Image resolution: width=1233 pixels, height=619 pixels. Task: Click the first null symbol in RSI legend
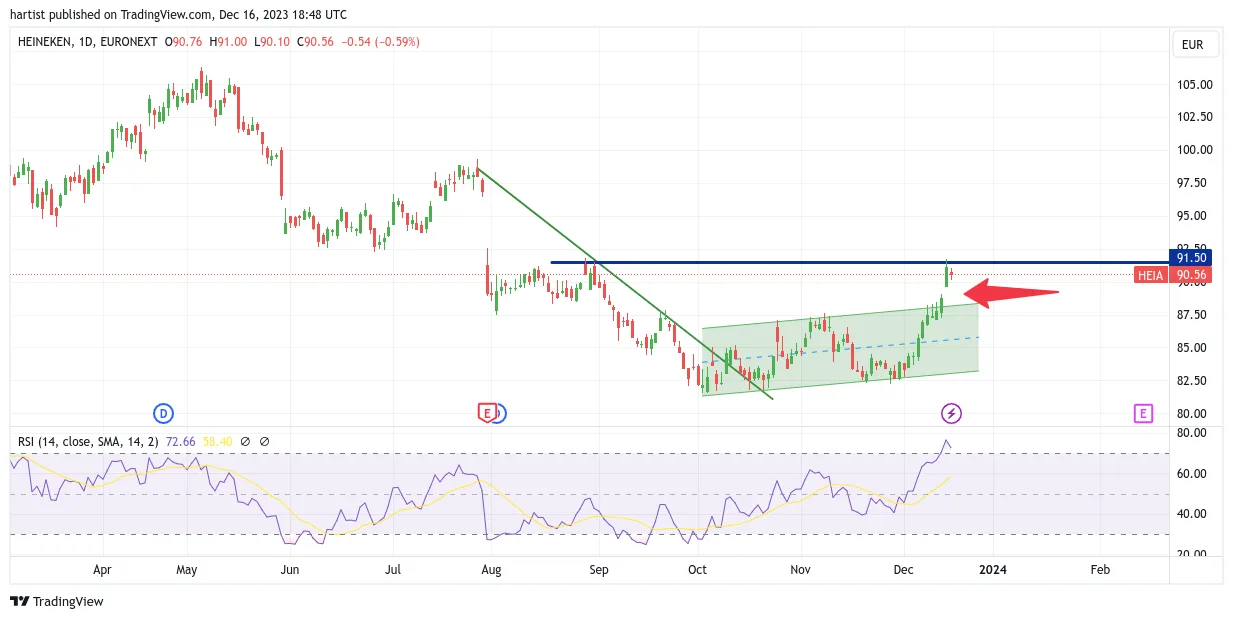[x=248, y=441]
